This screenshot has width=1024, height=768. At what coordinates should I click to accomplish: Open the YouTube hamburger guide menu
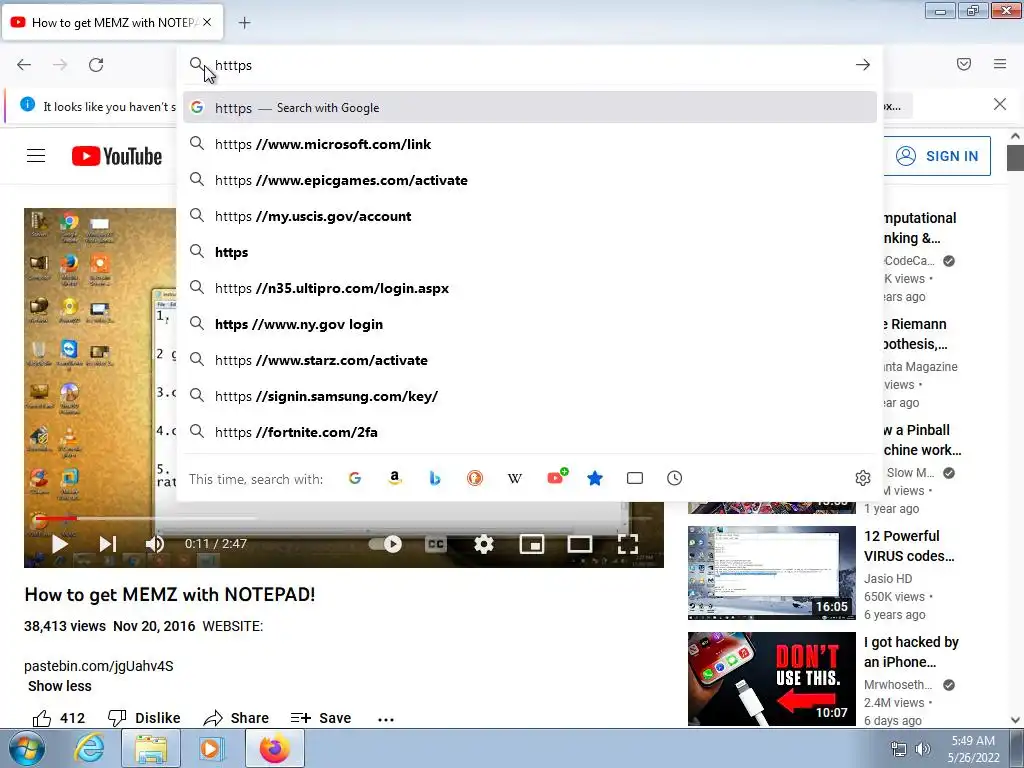36,155
